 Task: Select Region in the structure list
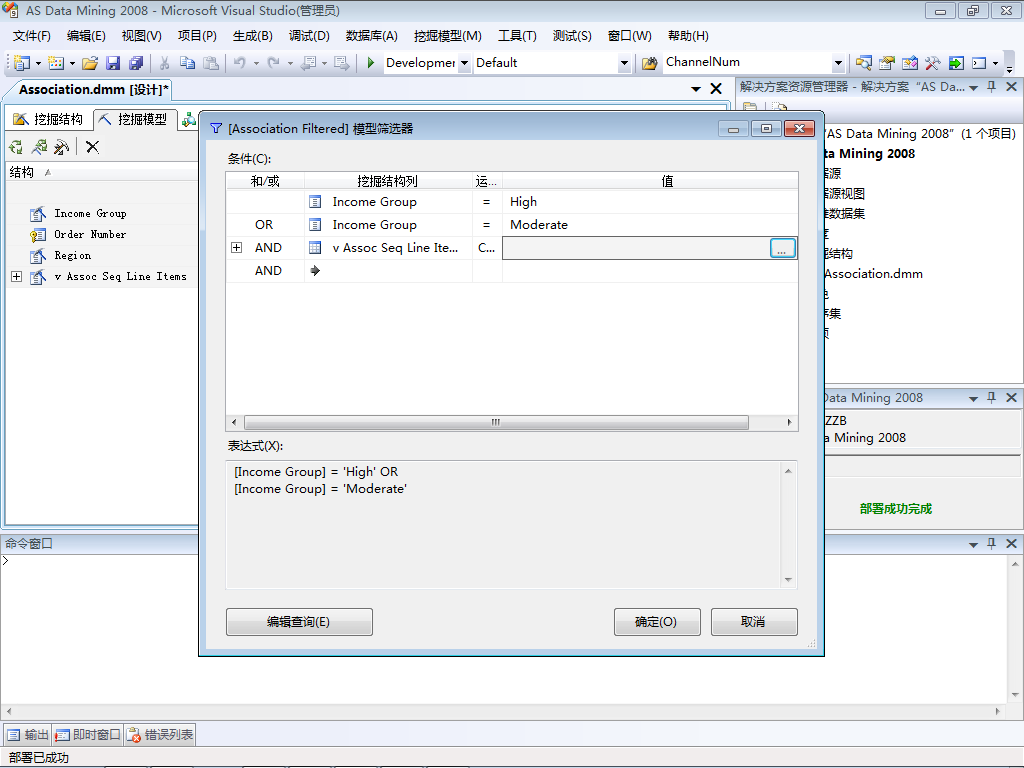point(72,255)
